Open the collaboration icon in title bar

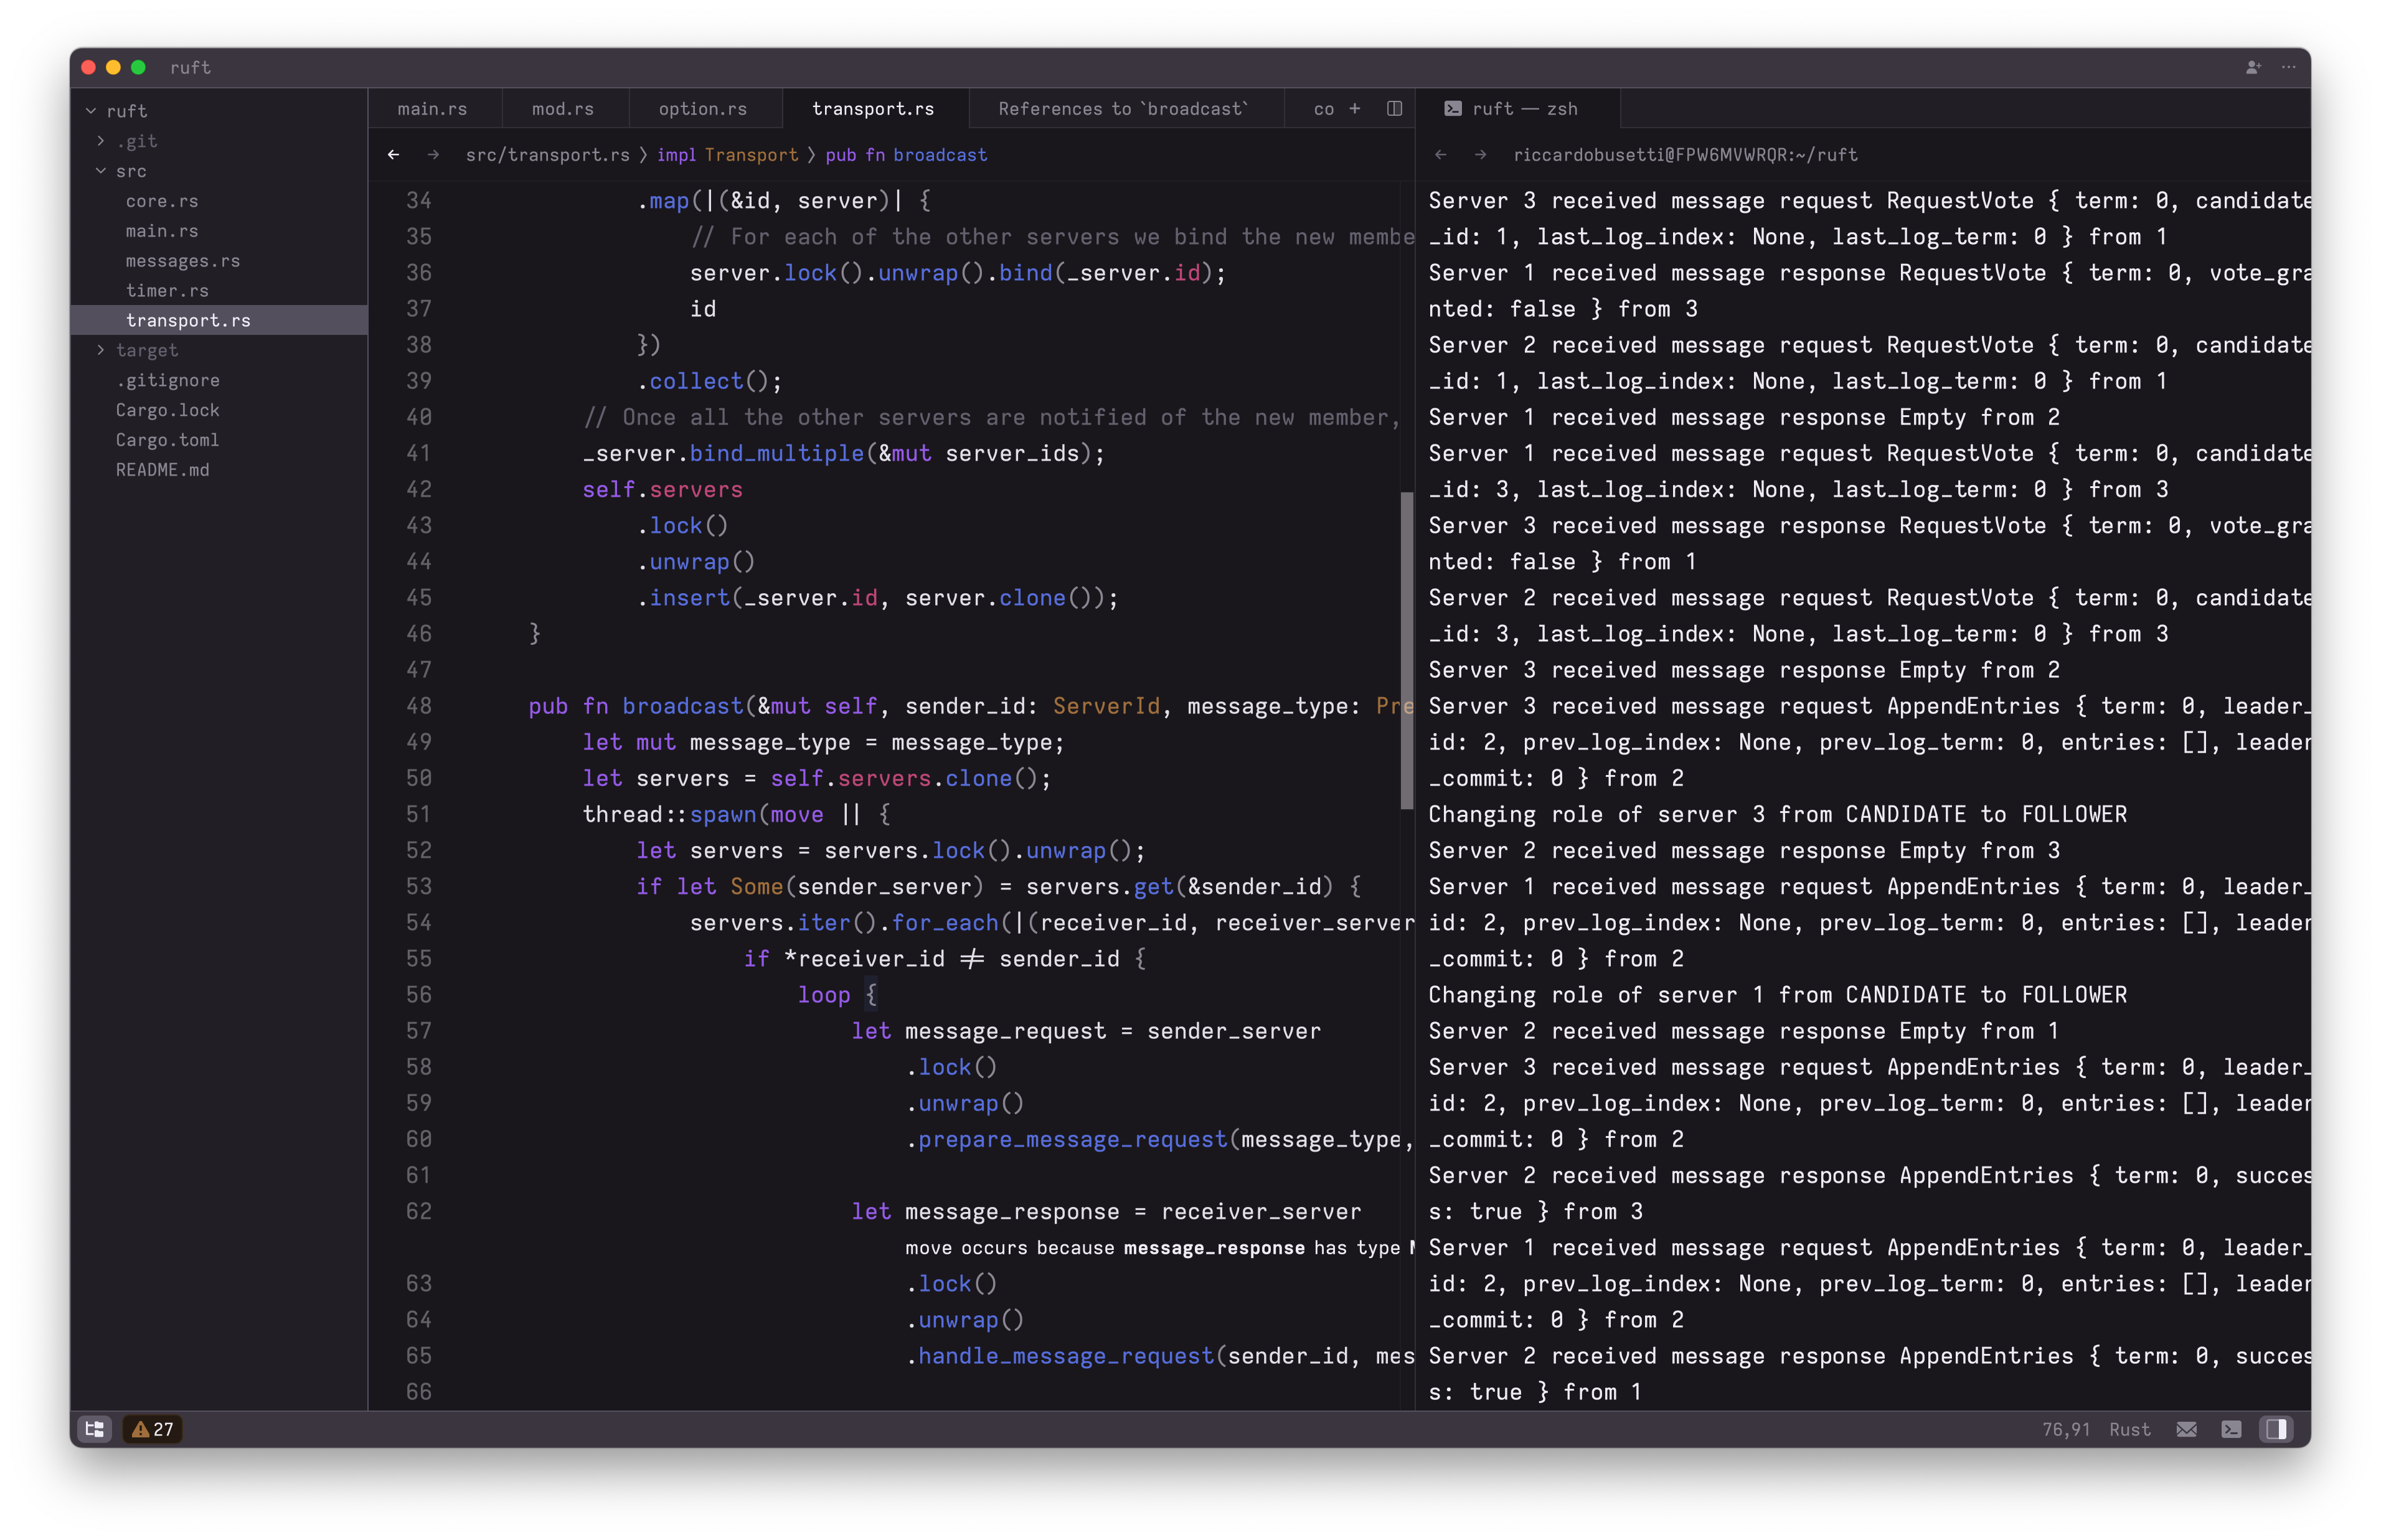click(2252, 67)
